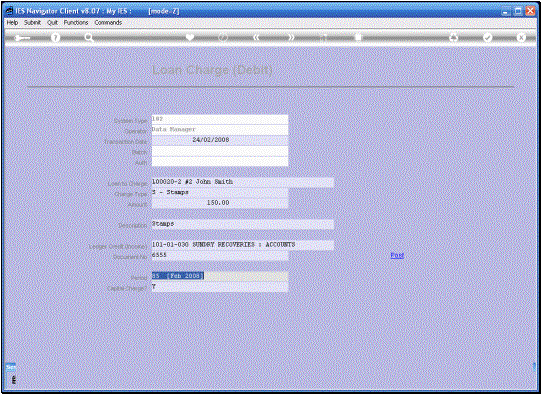Viewport: 541px width, 394px height.
Task: Click the key icon in the toolbar
Action: coord(22,38)
